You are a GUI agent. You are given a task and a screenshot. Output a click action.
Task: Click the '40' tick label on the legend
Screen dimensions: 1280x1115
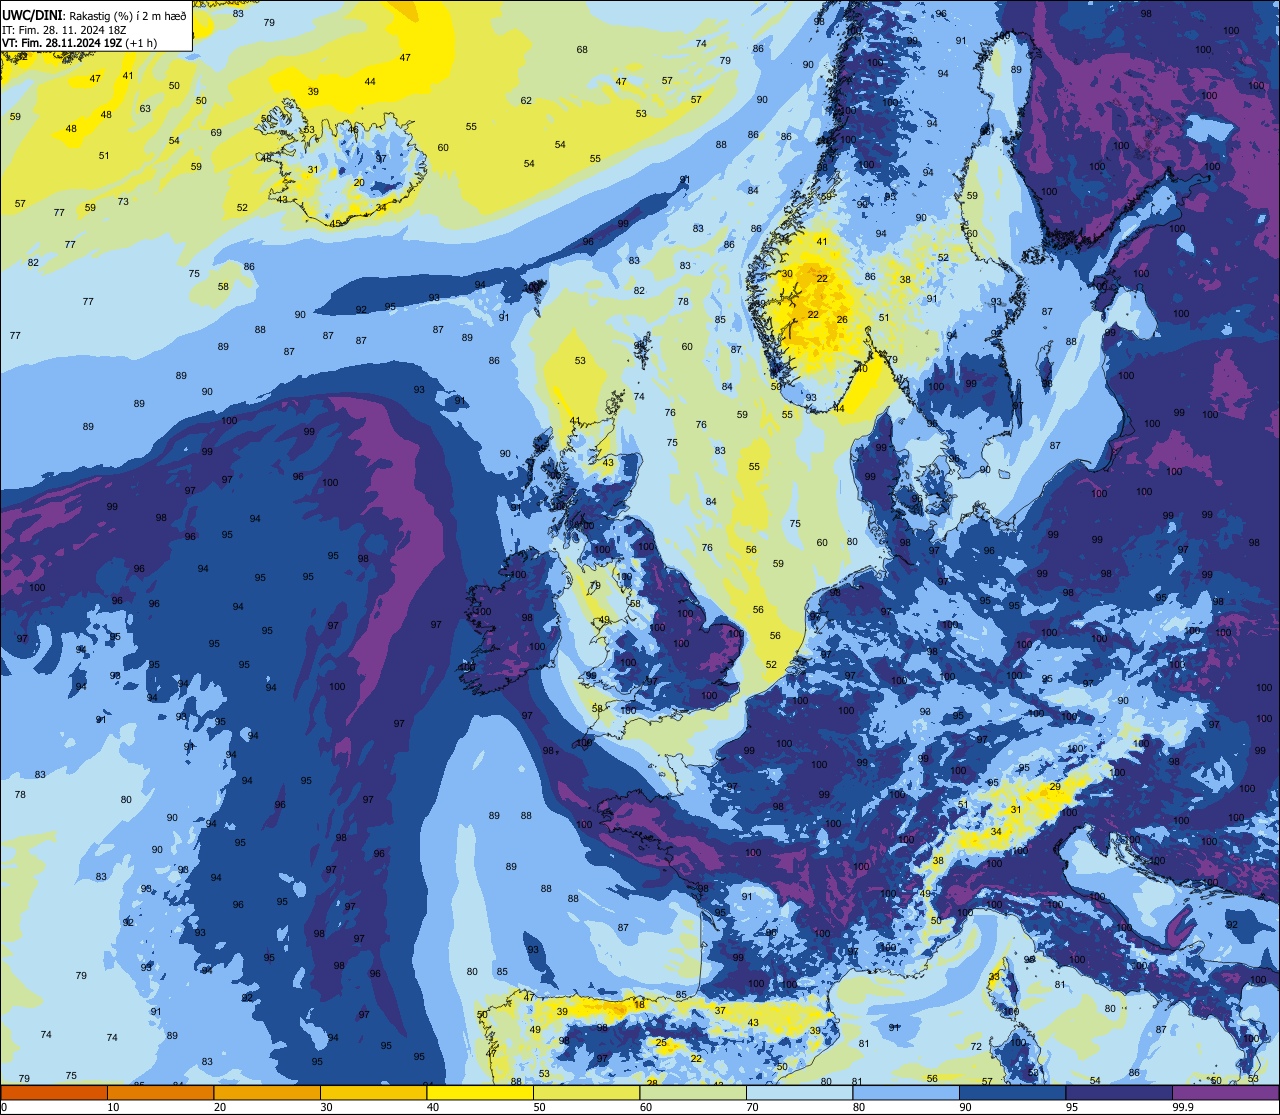[x=433, y=1107]
